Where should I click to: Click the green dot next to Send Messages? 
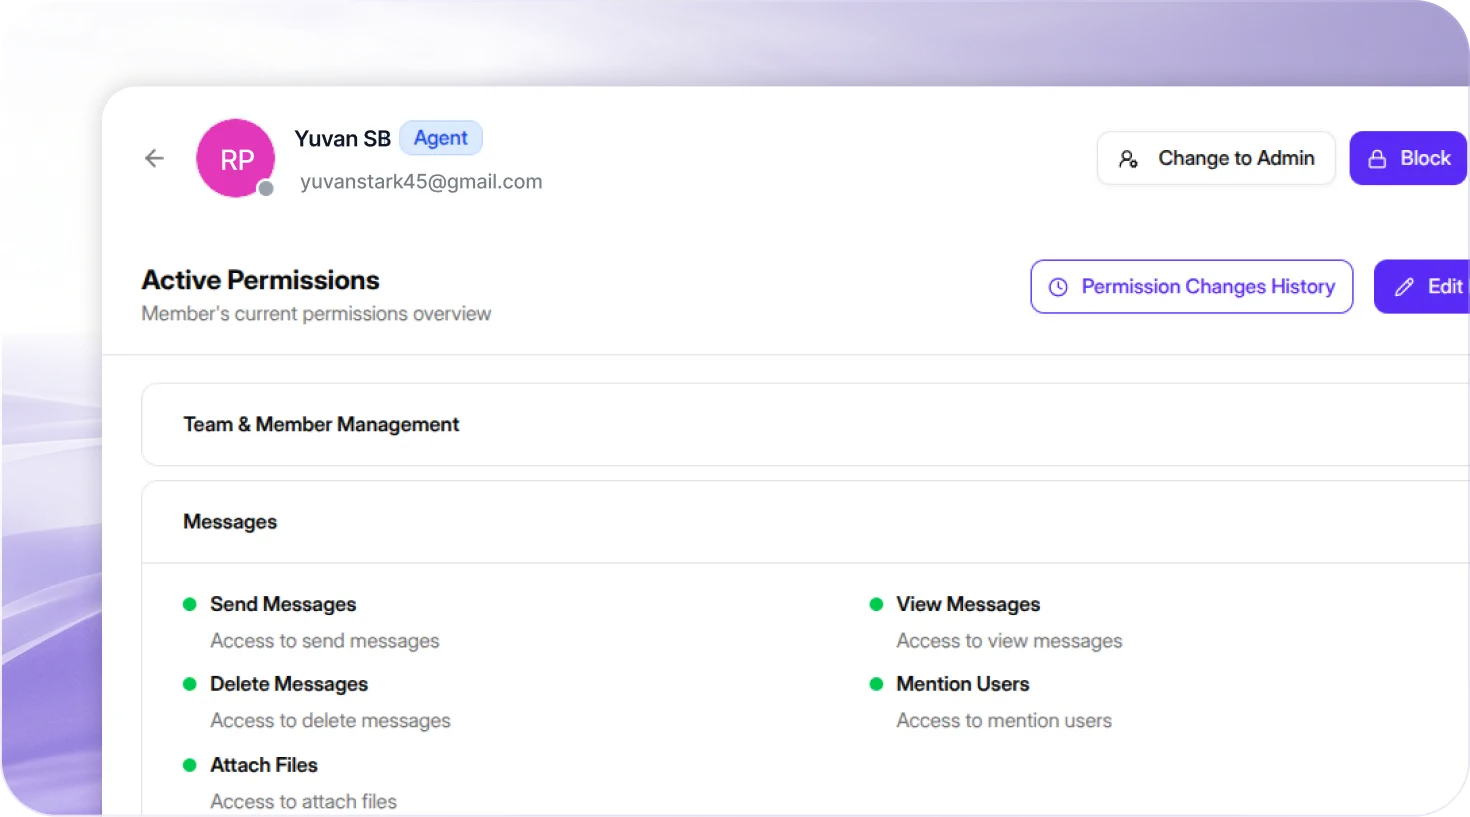coord(189,604)
